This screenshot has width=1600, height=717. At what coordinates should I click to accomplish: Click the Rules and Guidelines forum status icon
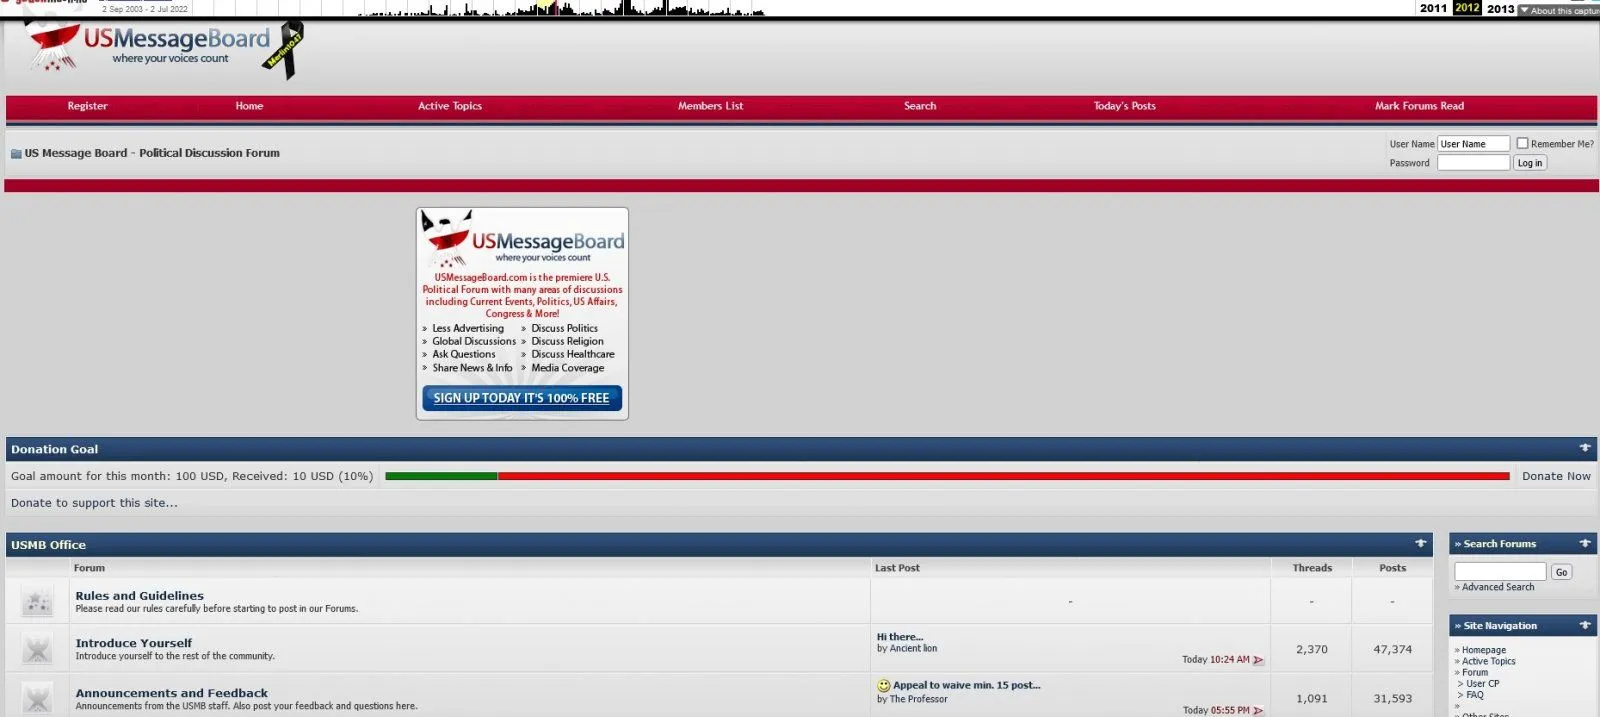(x=37, y=602)
